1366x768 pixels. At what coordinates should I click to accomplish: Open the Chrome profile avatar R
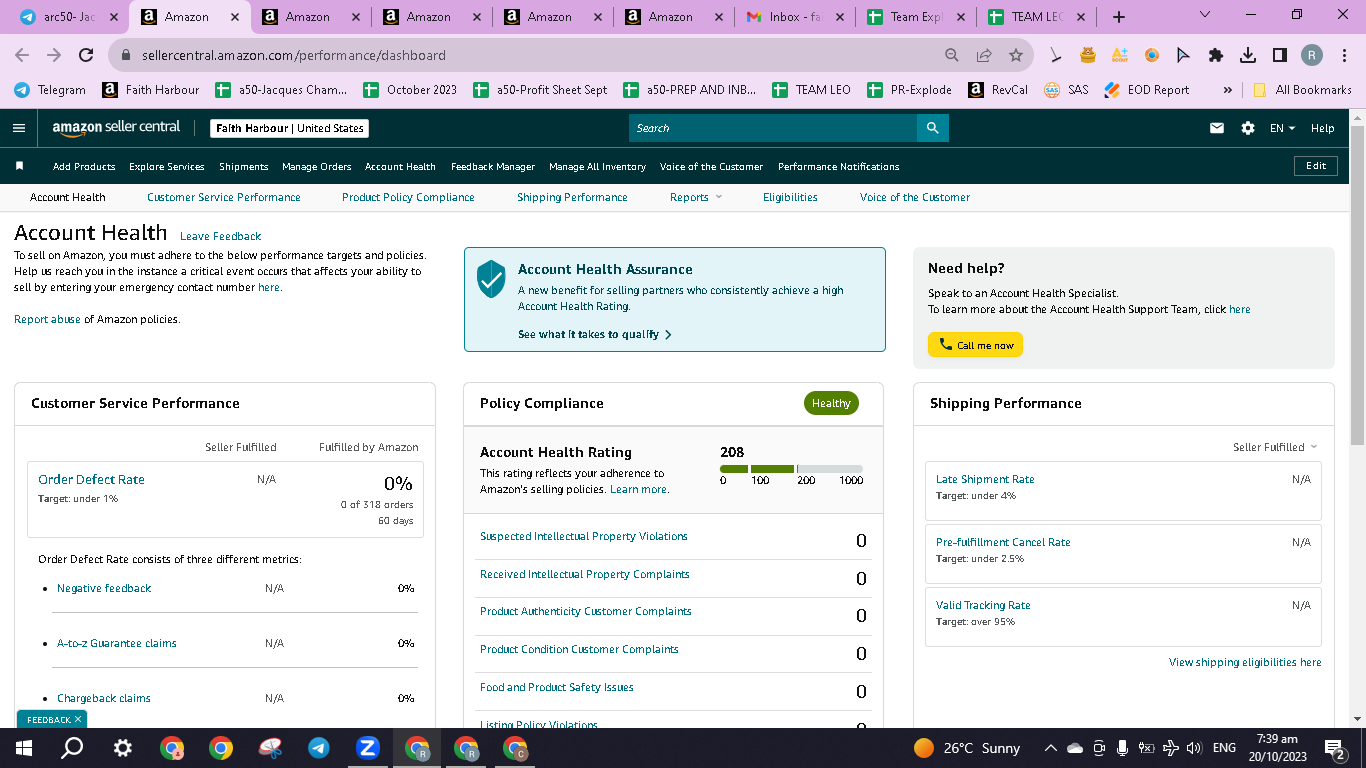(1311, 55)
